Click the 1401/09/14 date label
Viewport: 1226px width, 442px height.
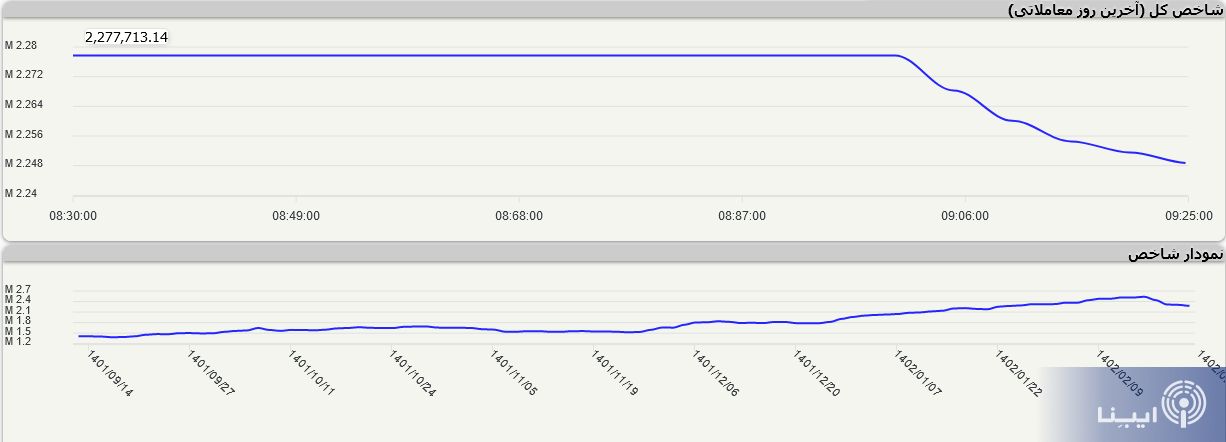[x=110, y=374]
